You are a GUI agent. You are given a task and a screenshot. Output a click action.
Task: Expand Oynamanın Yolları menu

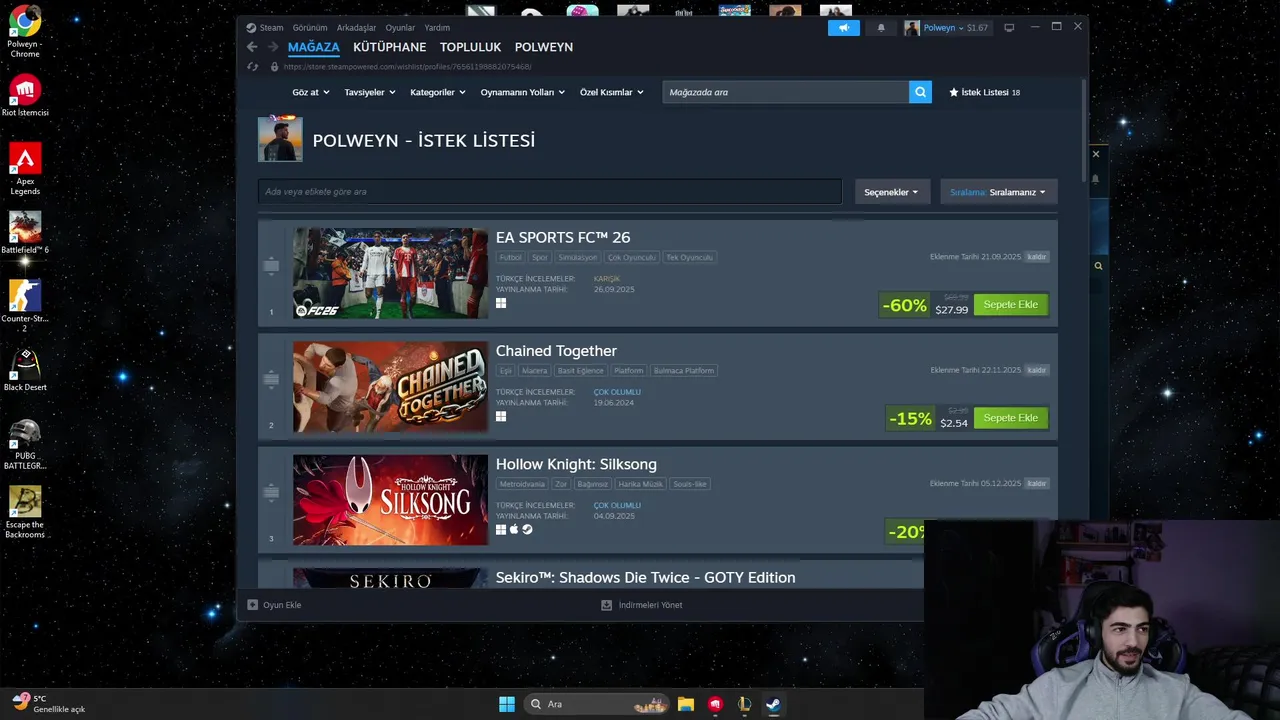click(x=523, y=92)
